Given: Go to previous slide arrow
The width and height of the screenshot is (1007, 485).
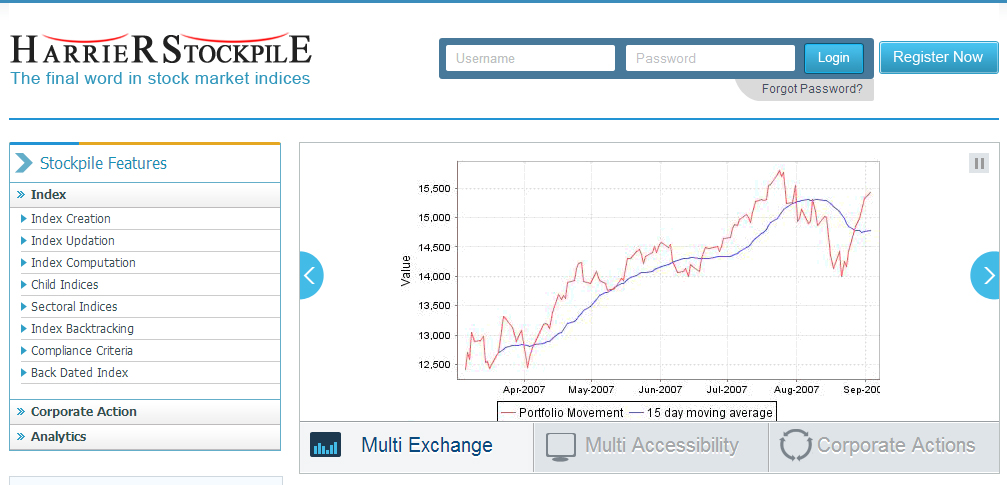Looking at the screenshot, I should (311, 276).
